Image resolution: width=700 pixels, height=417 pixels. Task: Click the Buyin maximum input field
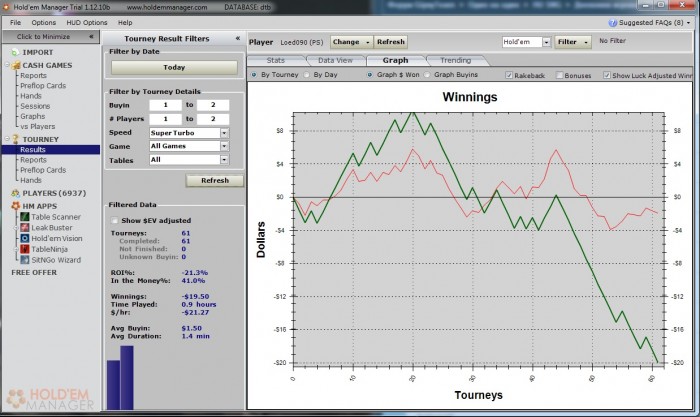(x=213, y=105)
